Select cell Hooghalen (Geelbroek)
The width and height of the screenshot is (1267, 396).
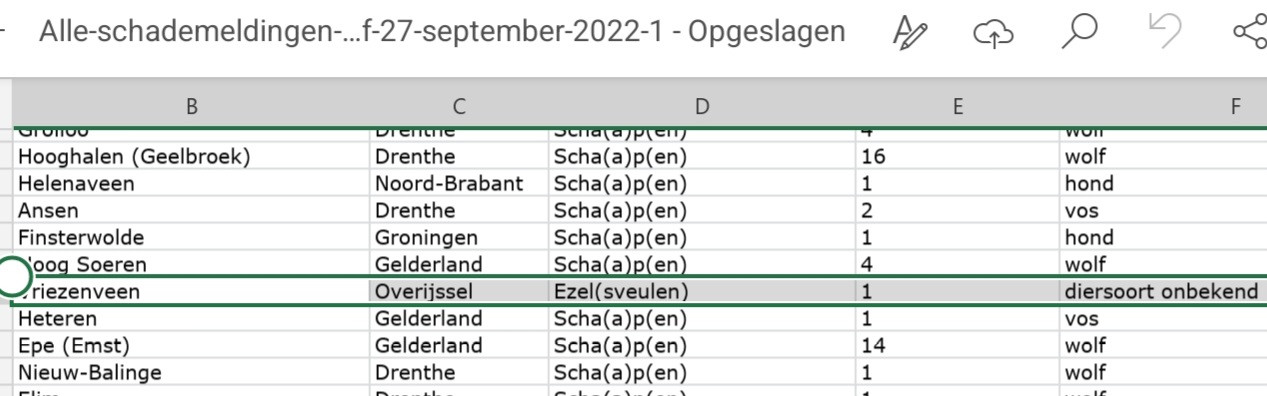pyautogui.click(x=191, y=157)
